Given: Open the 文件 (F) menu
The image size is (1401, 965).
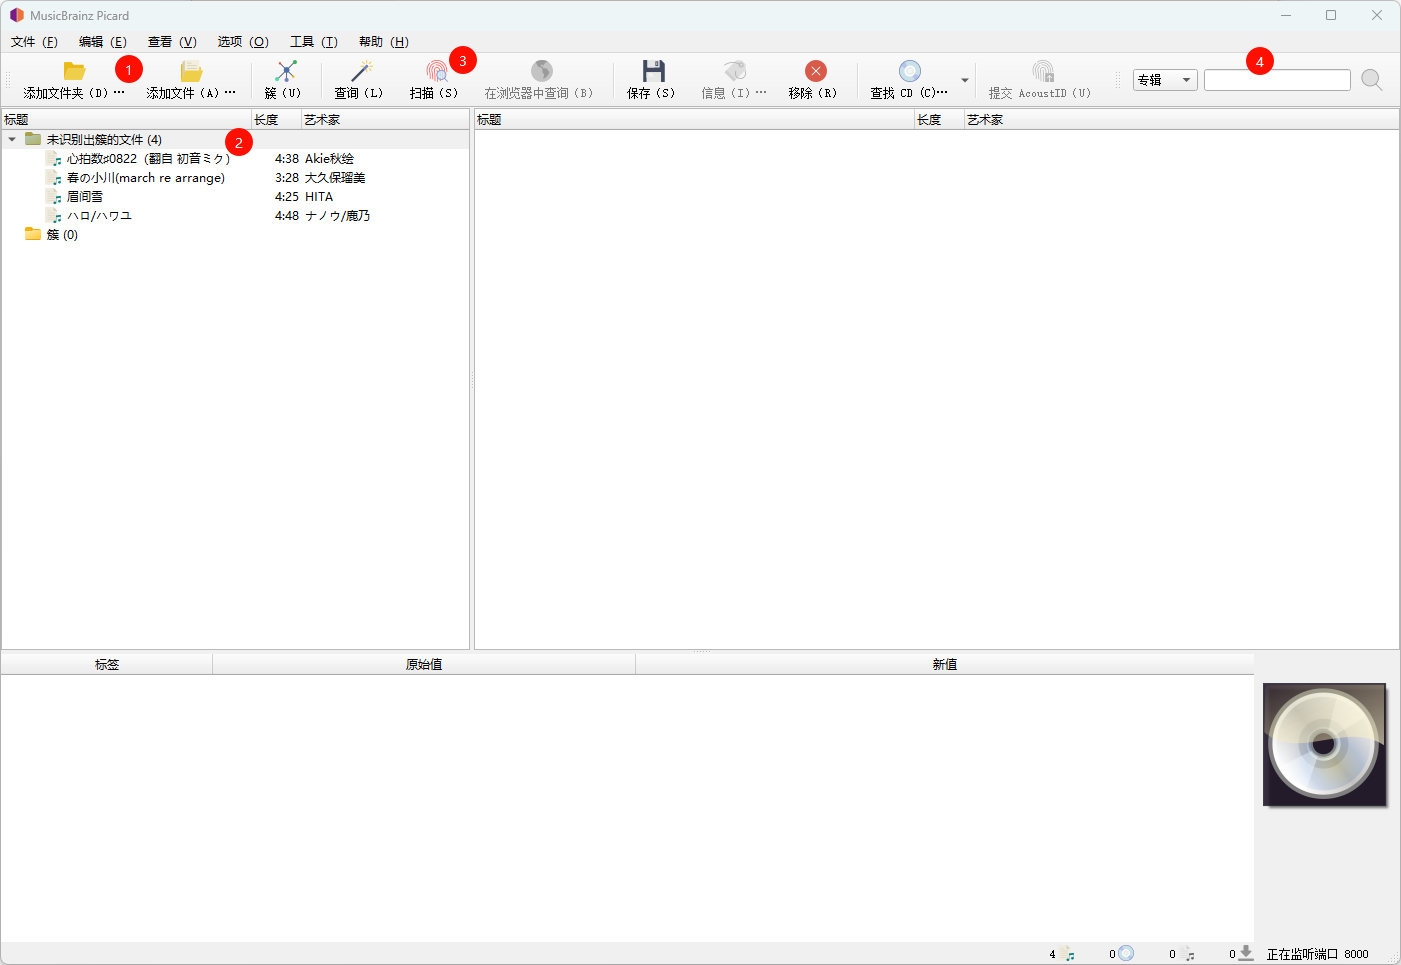Looking at the screenshot, I should click(34, 42).
